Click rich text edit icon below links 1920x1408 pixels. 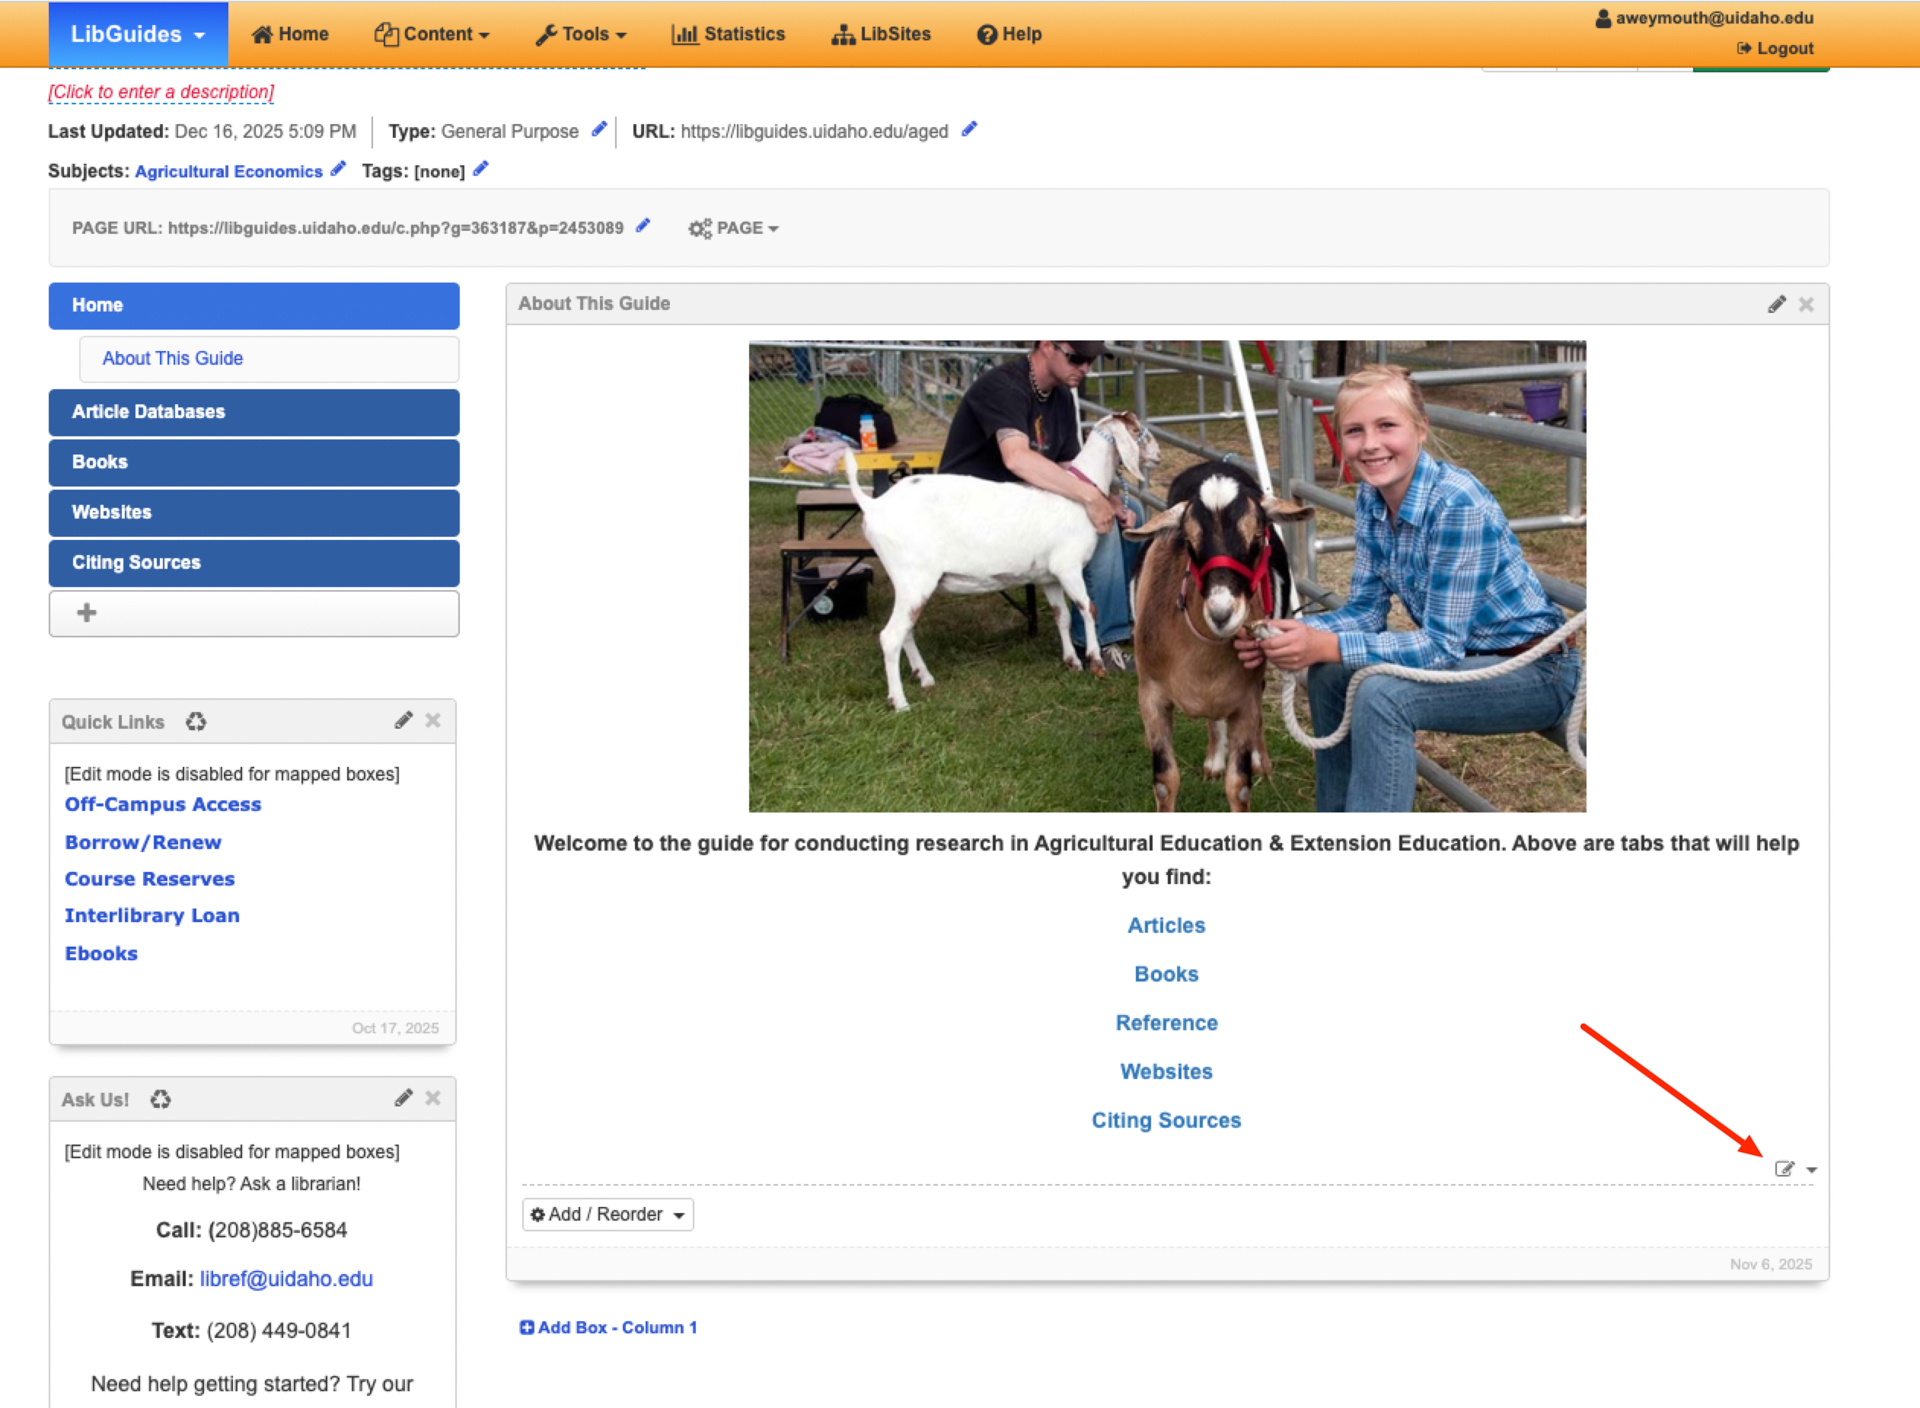click(x=1784, y=1168)
